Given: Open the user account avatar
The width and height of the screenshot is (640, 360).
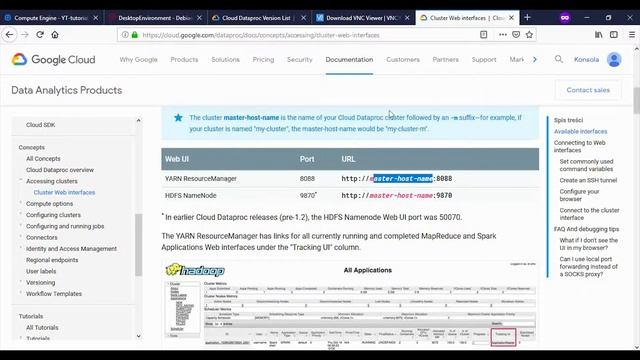Looking at the screenshot, I should (614, 60).
